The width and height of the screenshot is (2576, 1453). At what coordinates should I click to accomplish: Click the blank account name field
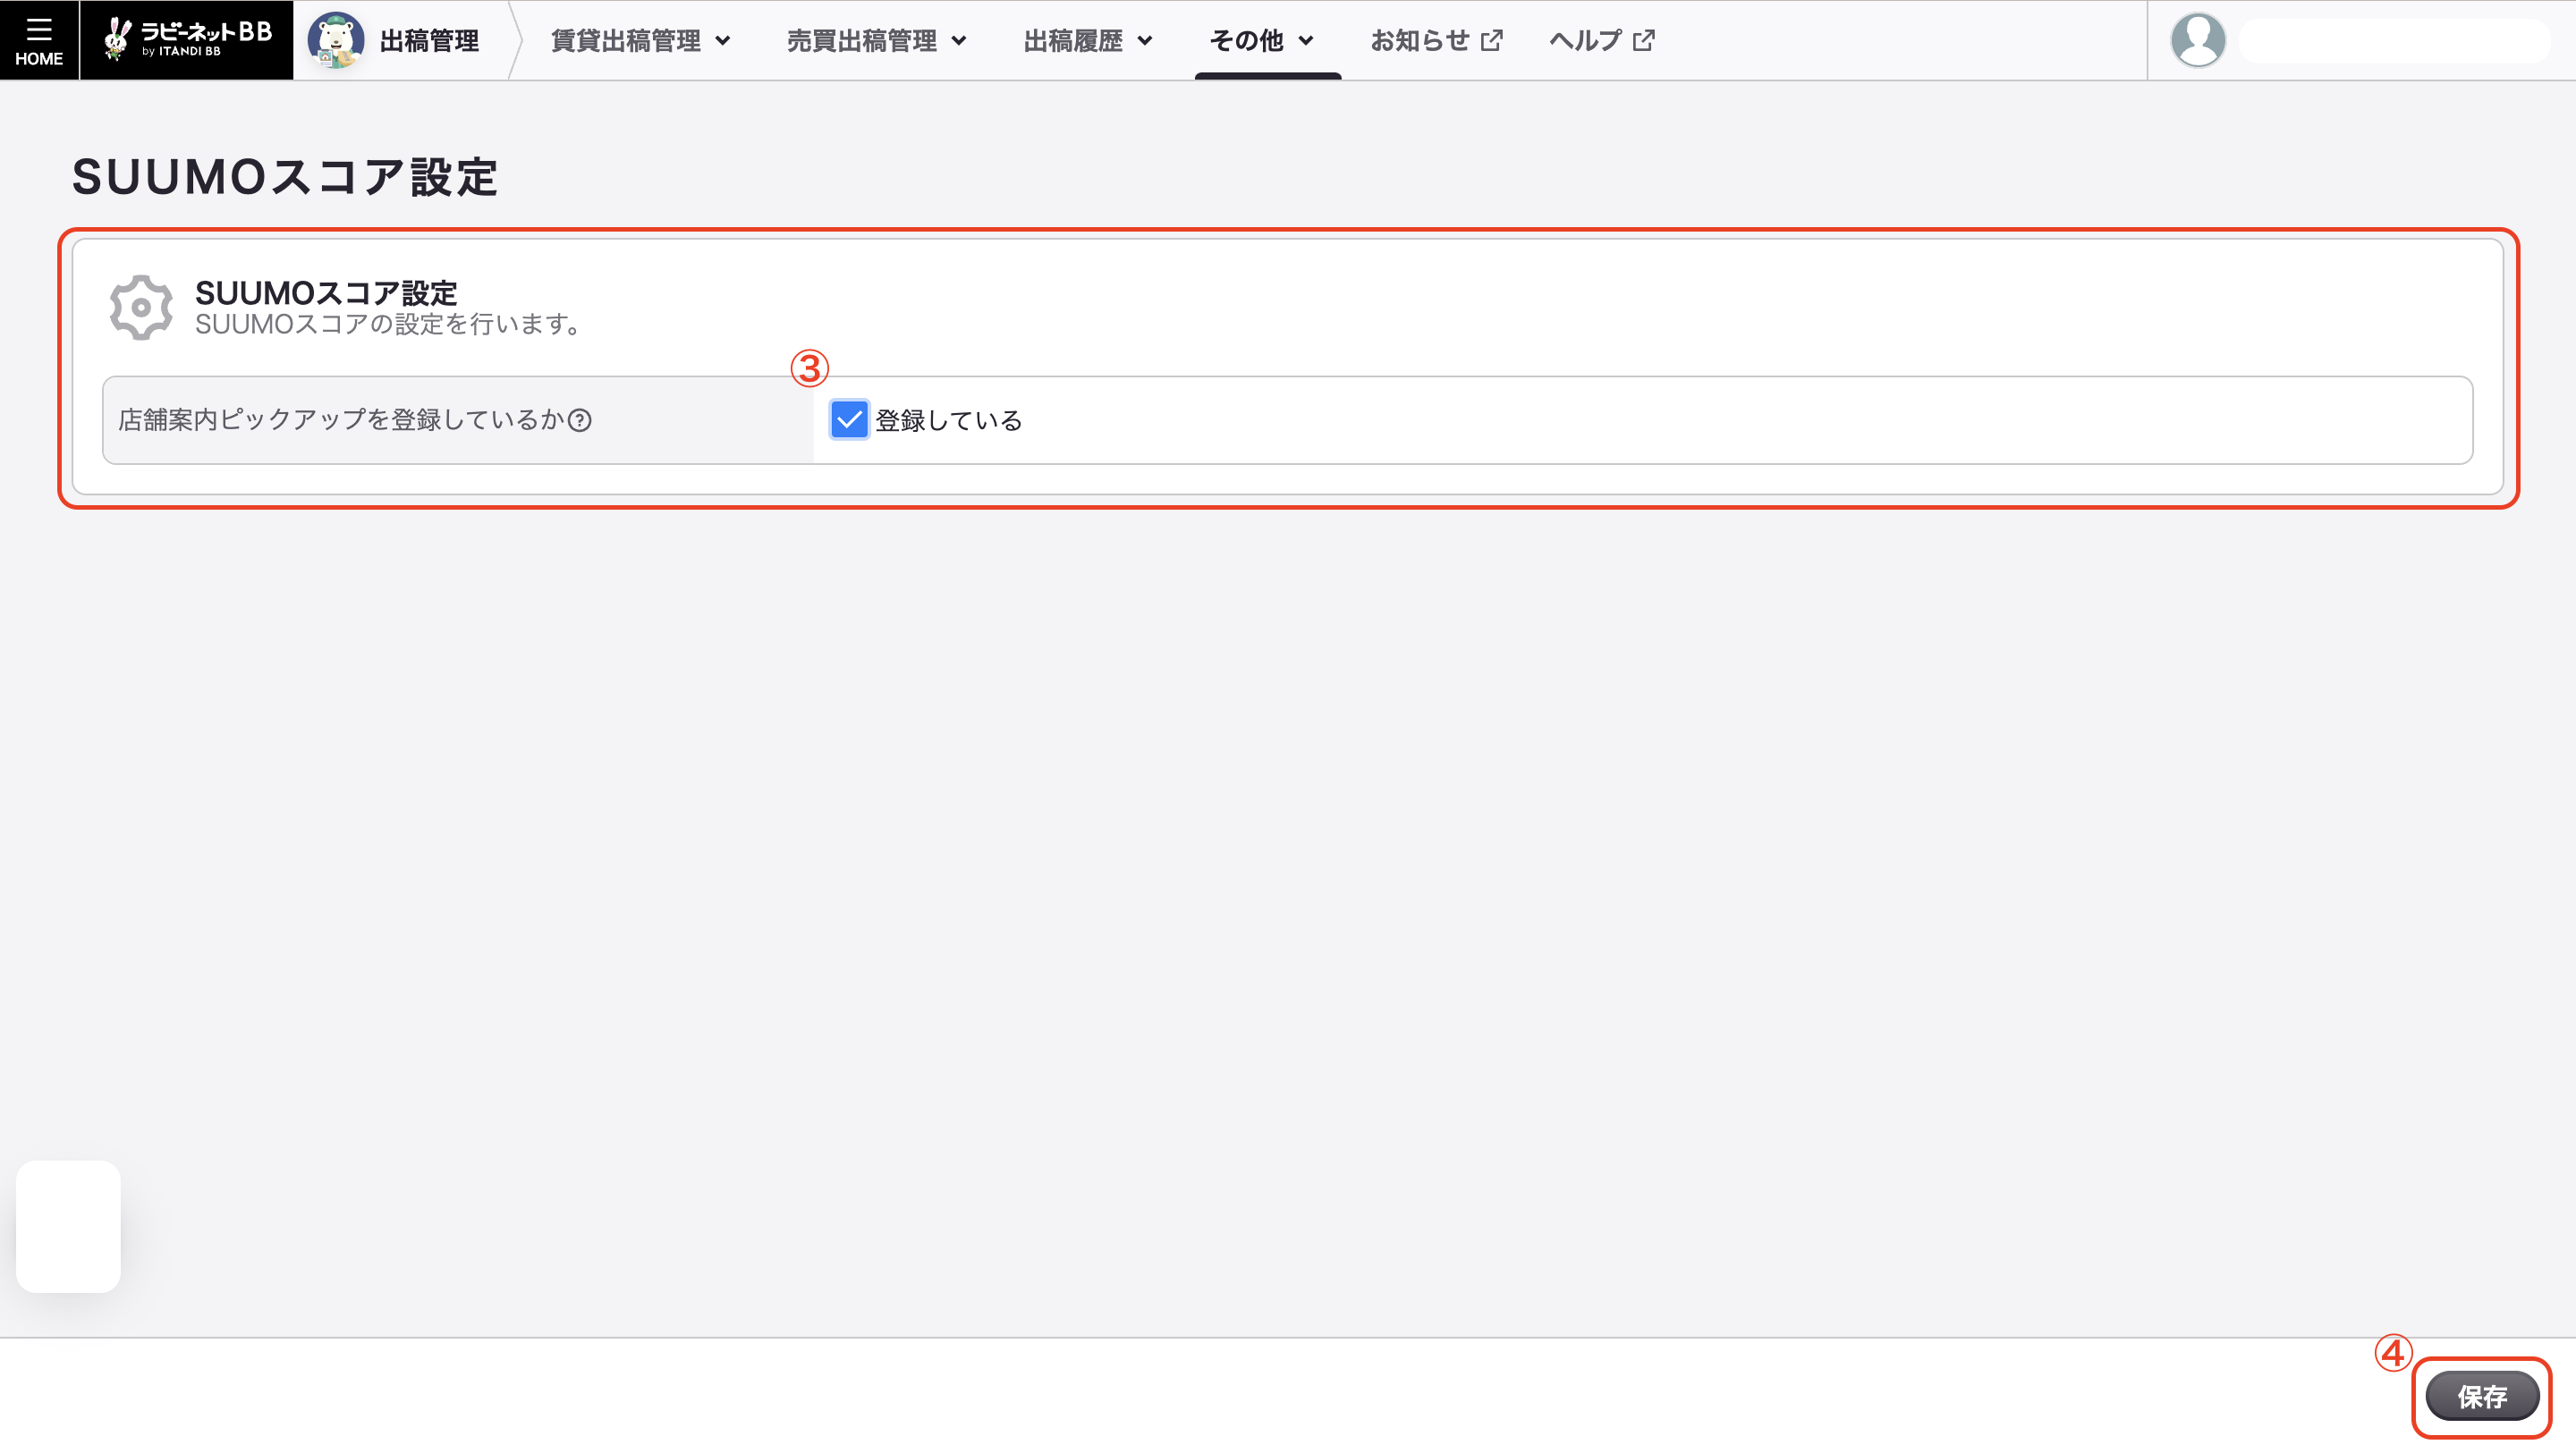(x=2393, y=41)
